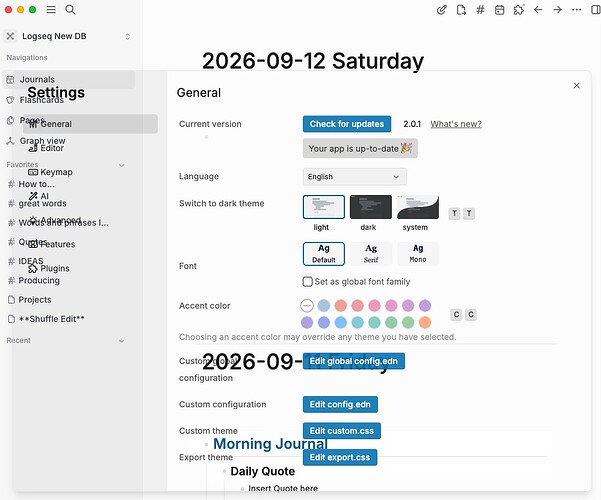Toggle the right sidebar panel icon
This screenshot has height=500, width=601.
tap(596, 10)
